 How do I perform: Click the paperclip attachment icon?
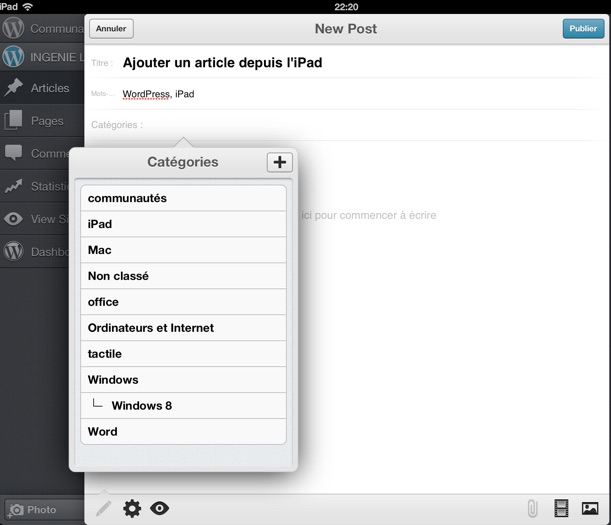(x=532, y=509)
